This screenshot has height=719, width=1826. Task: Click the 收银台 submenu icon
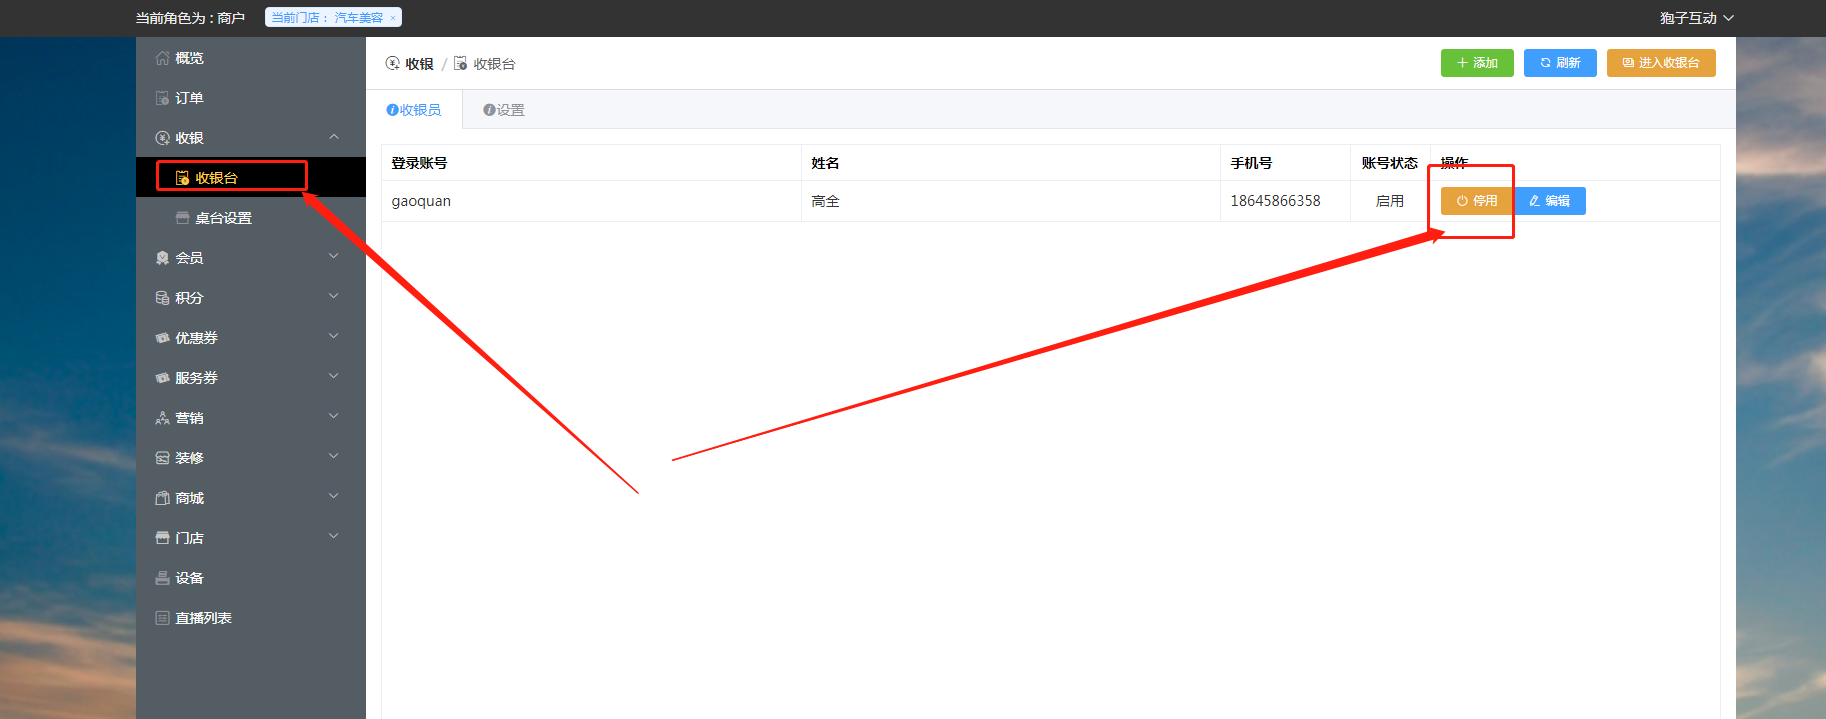coord(182,178)
